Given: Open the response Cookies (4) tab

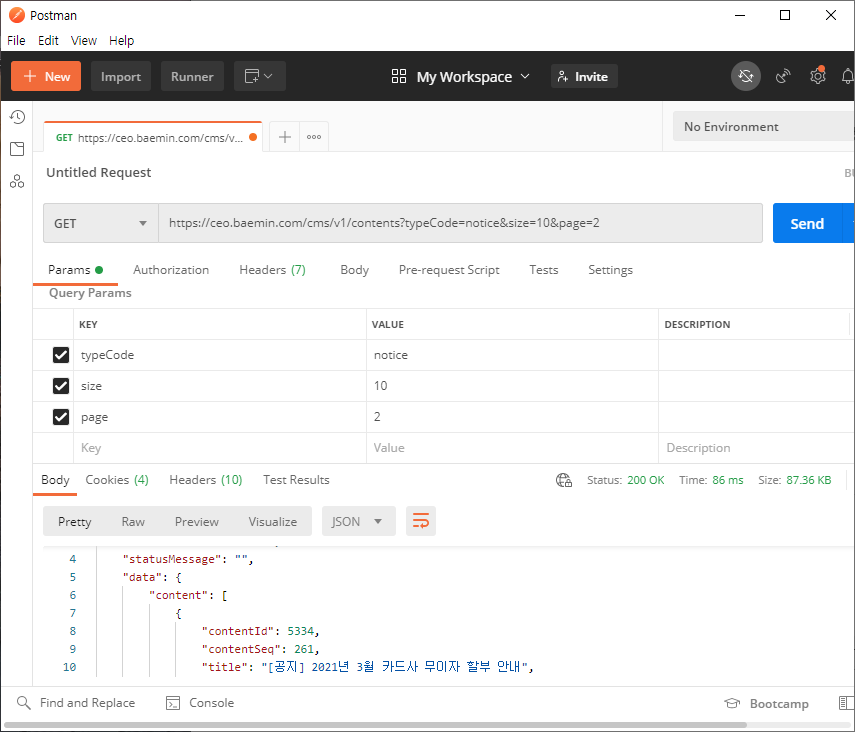Looking at the screenshot, I should pyautogui.click(x=117, y=480).
